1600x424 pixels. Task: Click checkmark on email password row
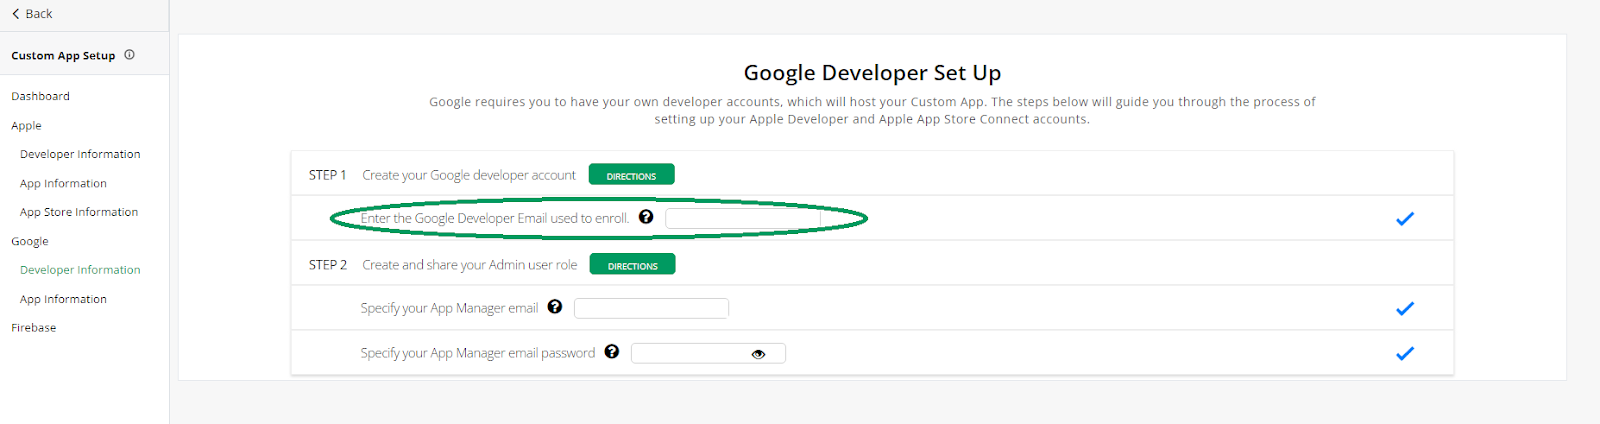coord(1405,354)
